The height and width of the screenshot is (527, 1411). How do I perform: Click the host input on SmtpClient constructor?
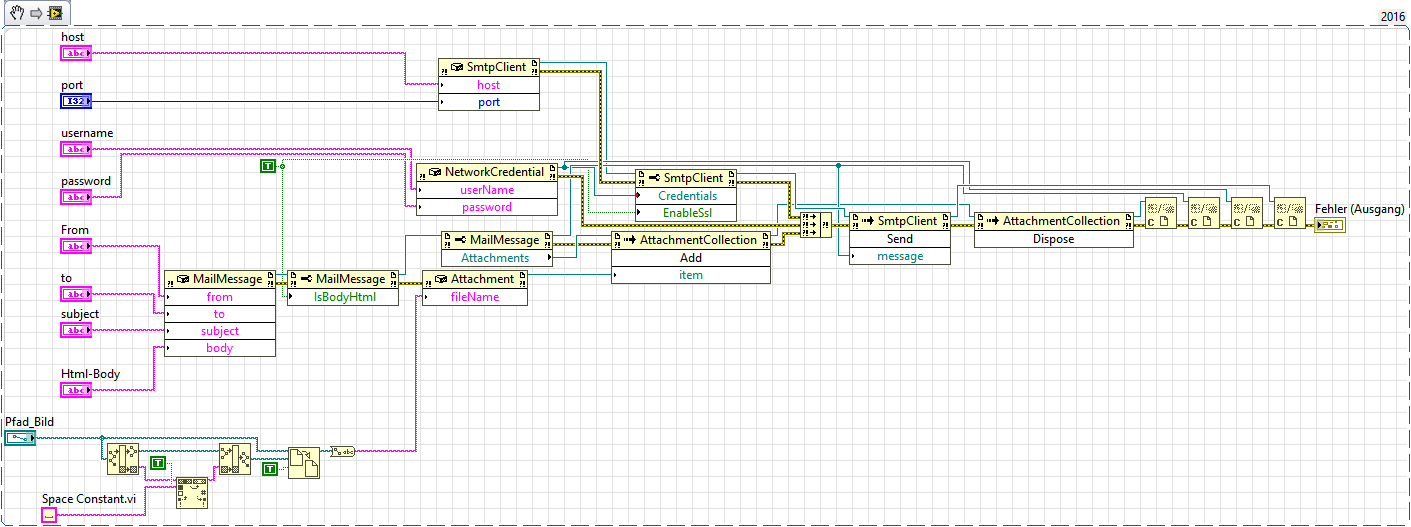(489, 85)
